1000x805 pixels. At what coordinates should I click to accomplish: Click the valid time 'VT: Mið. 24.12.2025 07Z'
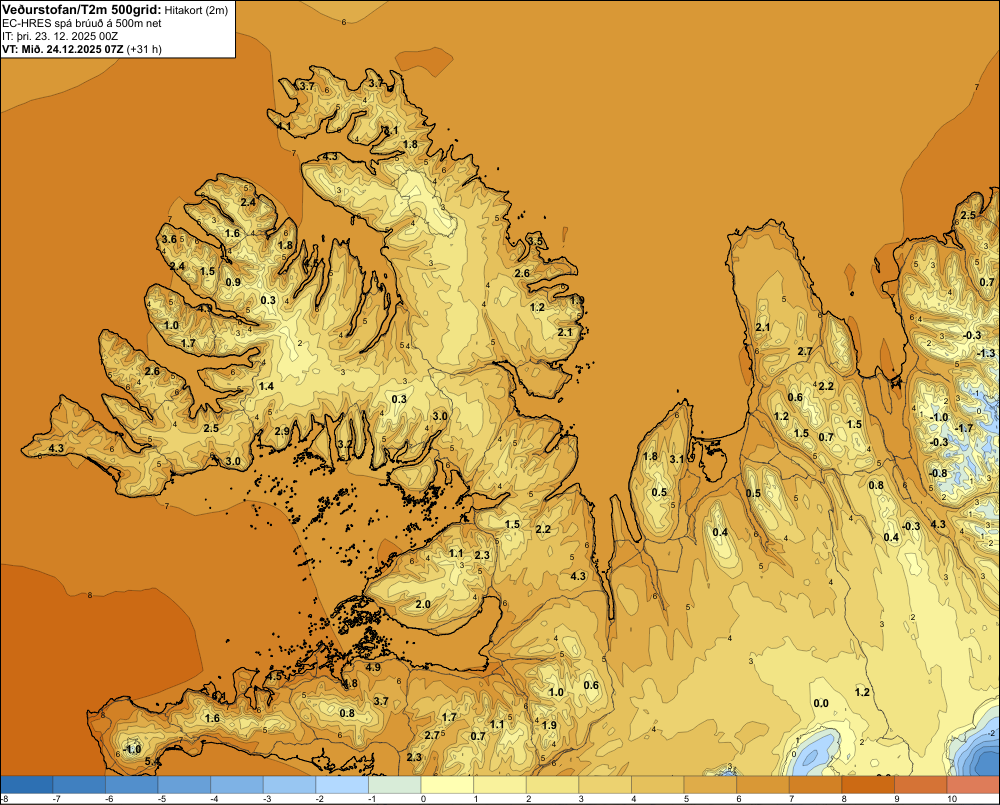coord(63,49)
